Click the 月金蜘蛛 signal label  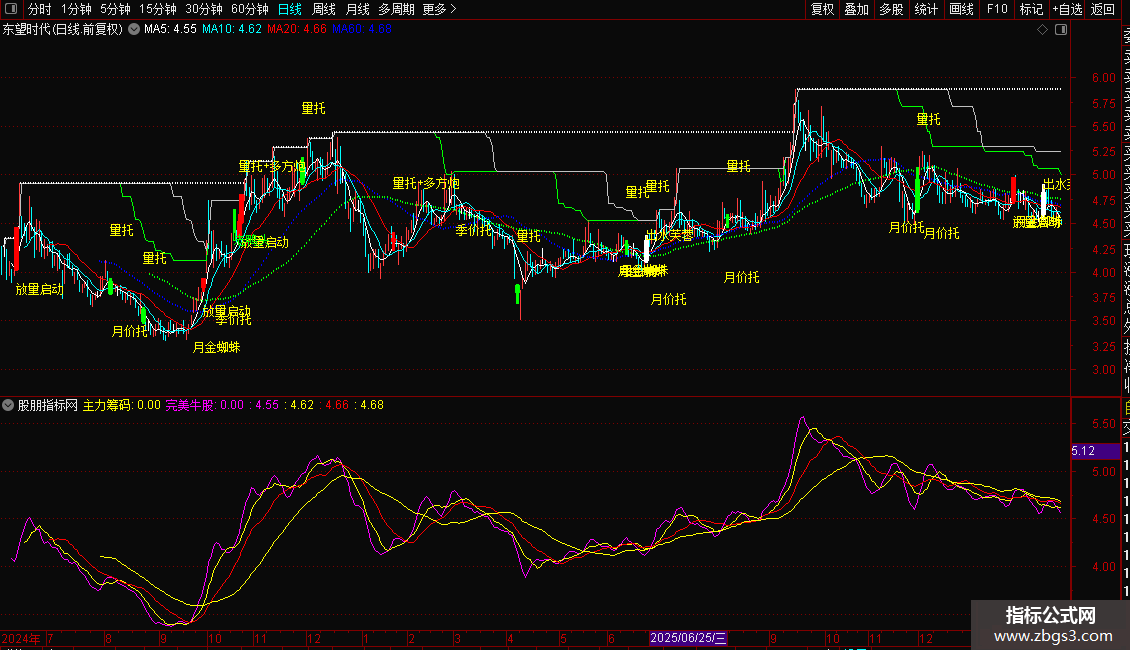tap(216, 347)
